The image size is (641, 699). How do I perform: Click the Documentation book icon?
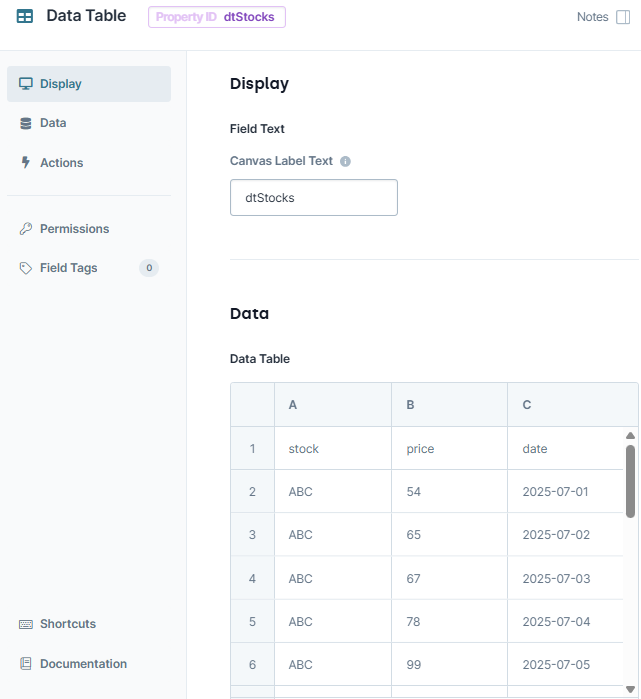coord(26,664)
